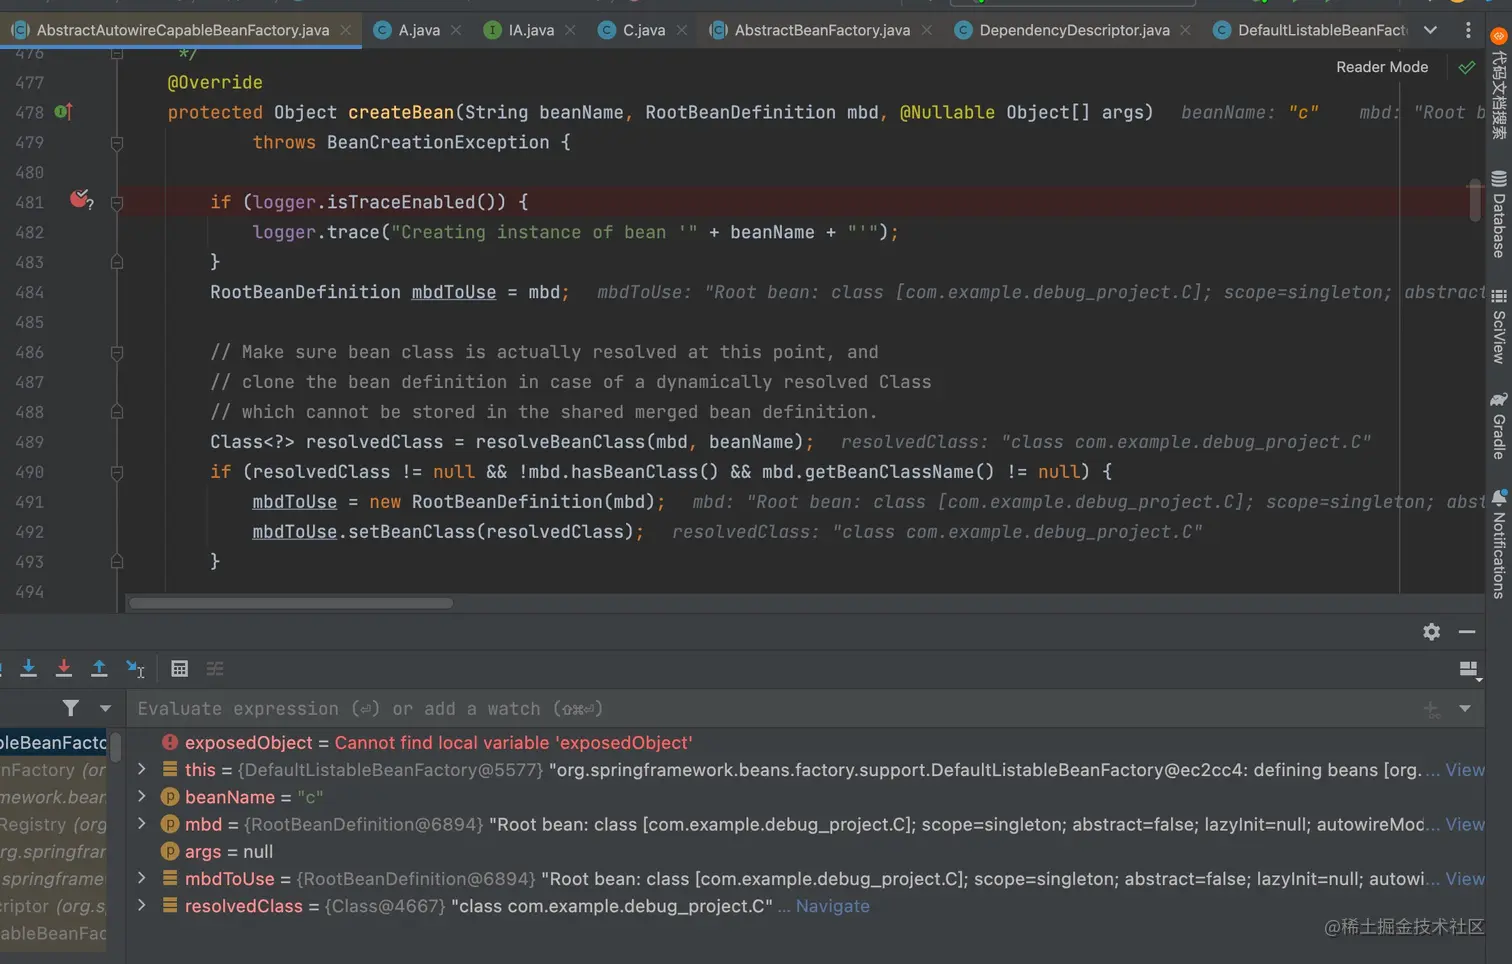The height and width of the screenshot is (964, 1512).
Task: Collapse the code fold at line 479
Action: [x=117, y=143]
